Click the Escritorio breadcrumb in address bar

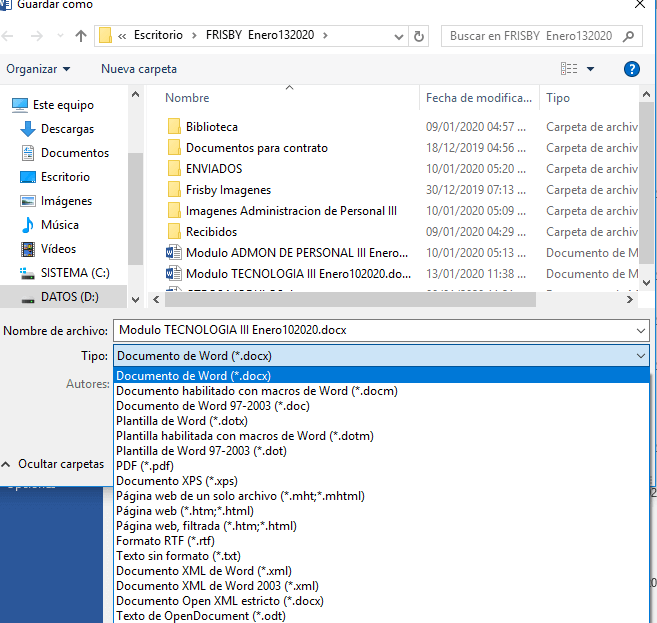[x=158, y=35]
